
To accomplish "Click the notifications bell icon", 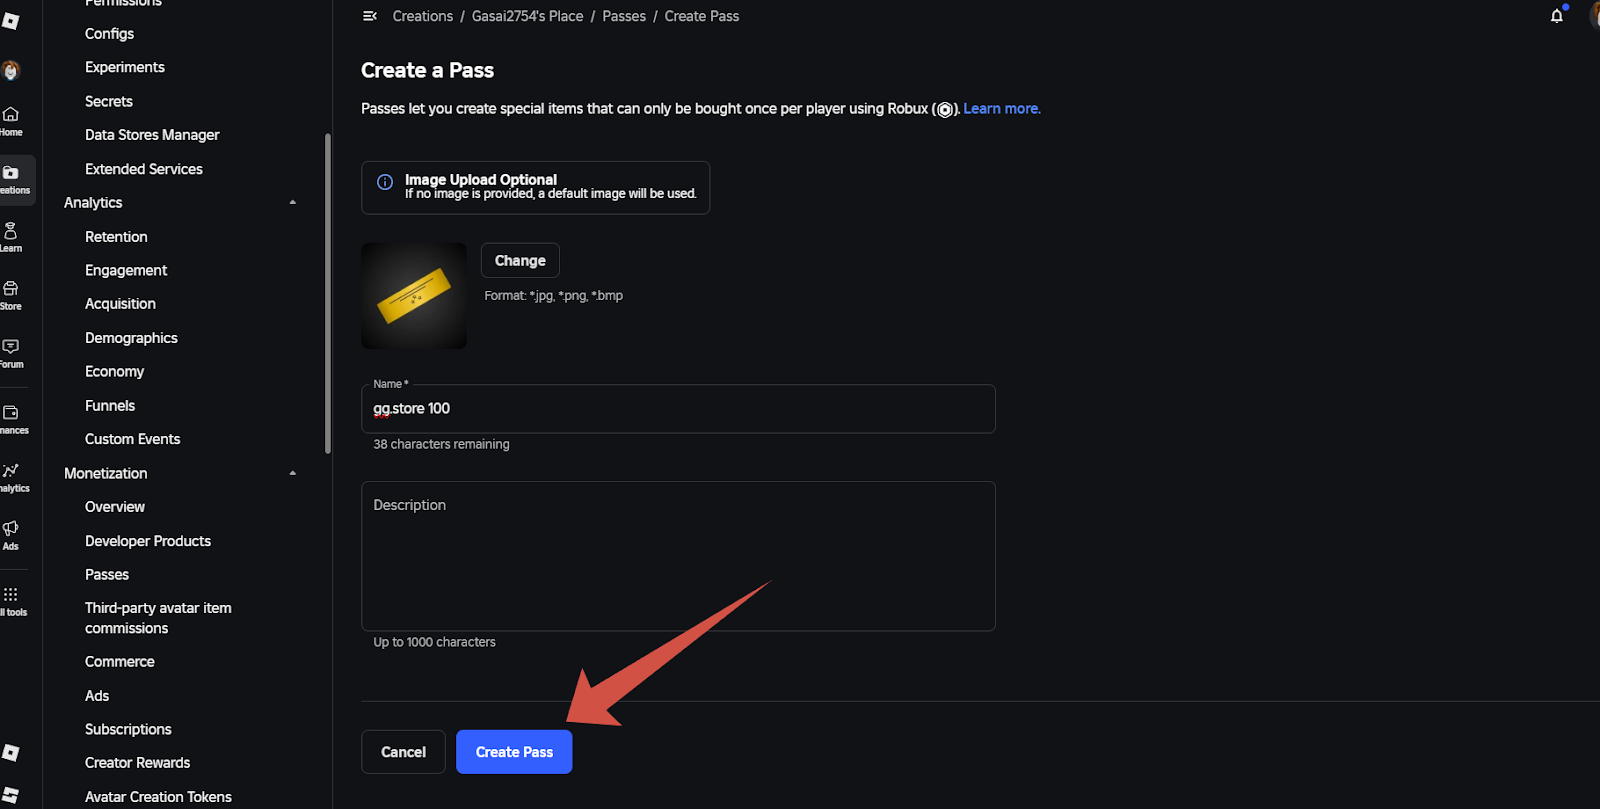I will point(1556,16).
